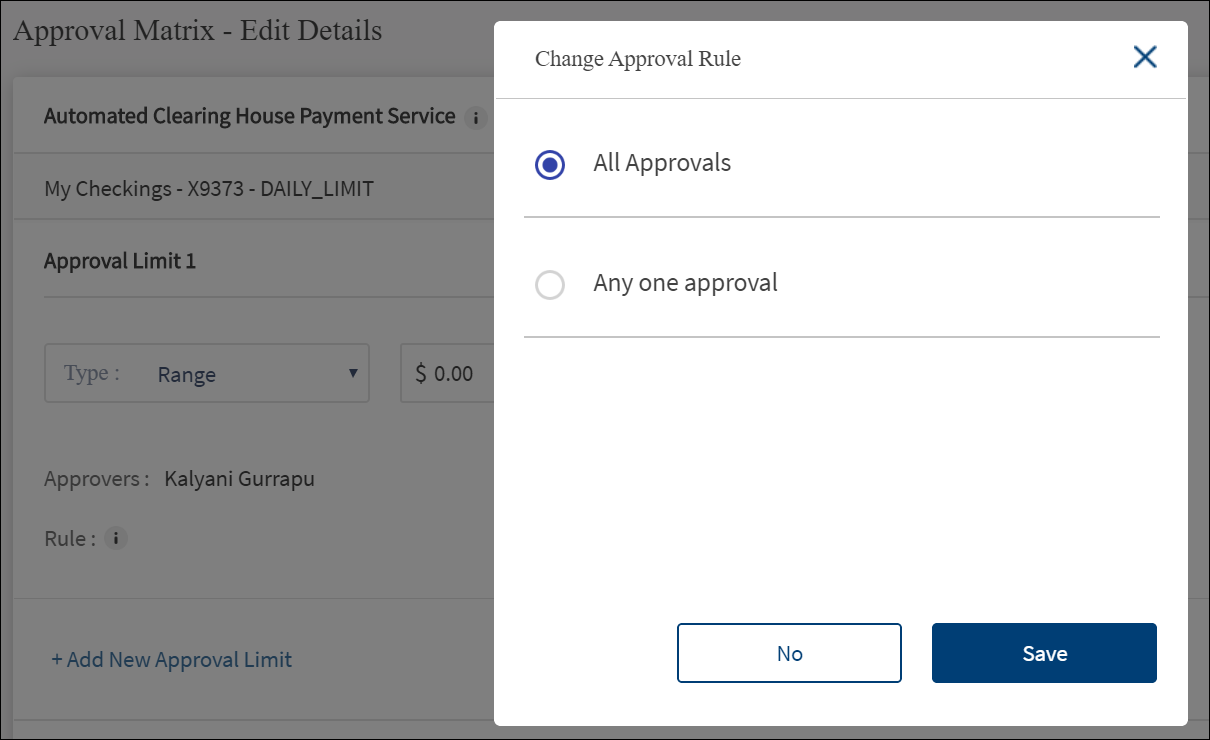Expand the Approval Limit 1 section header

click(120, 261)
